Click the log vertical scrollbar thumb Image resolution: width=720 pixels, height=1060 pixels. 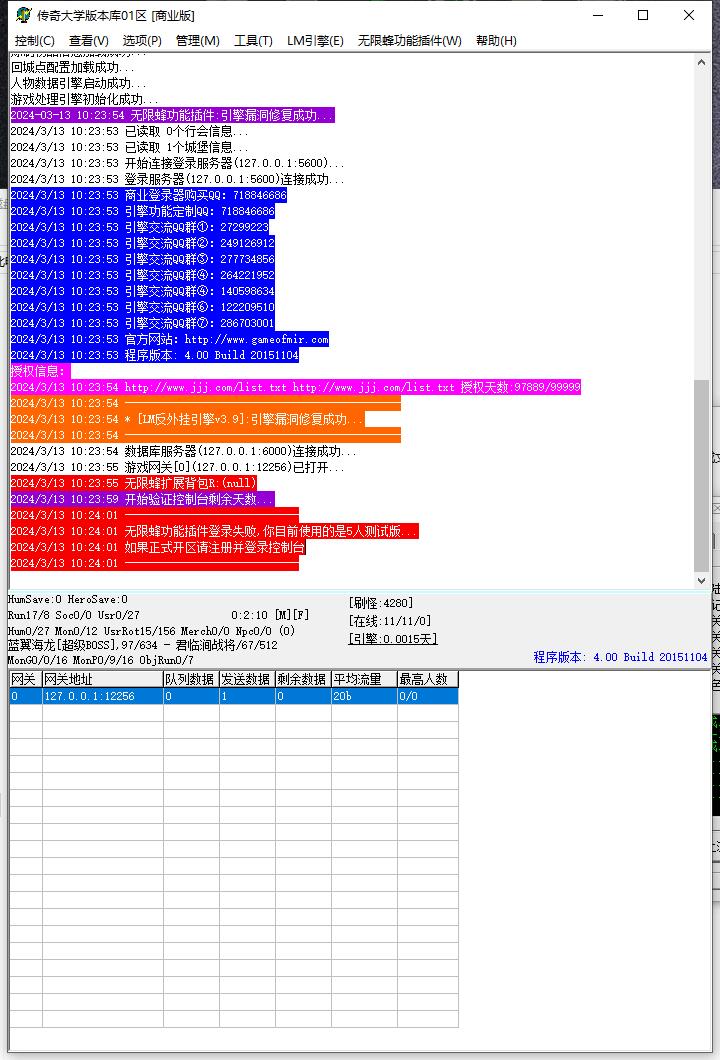701,475
